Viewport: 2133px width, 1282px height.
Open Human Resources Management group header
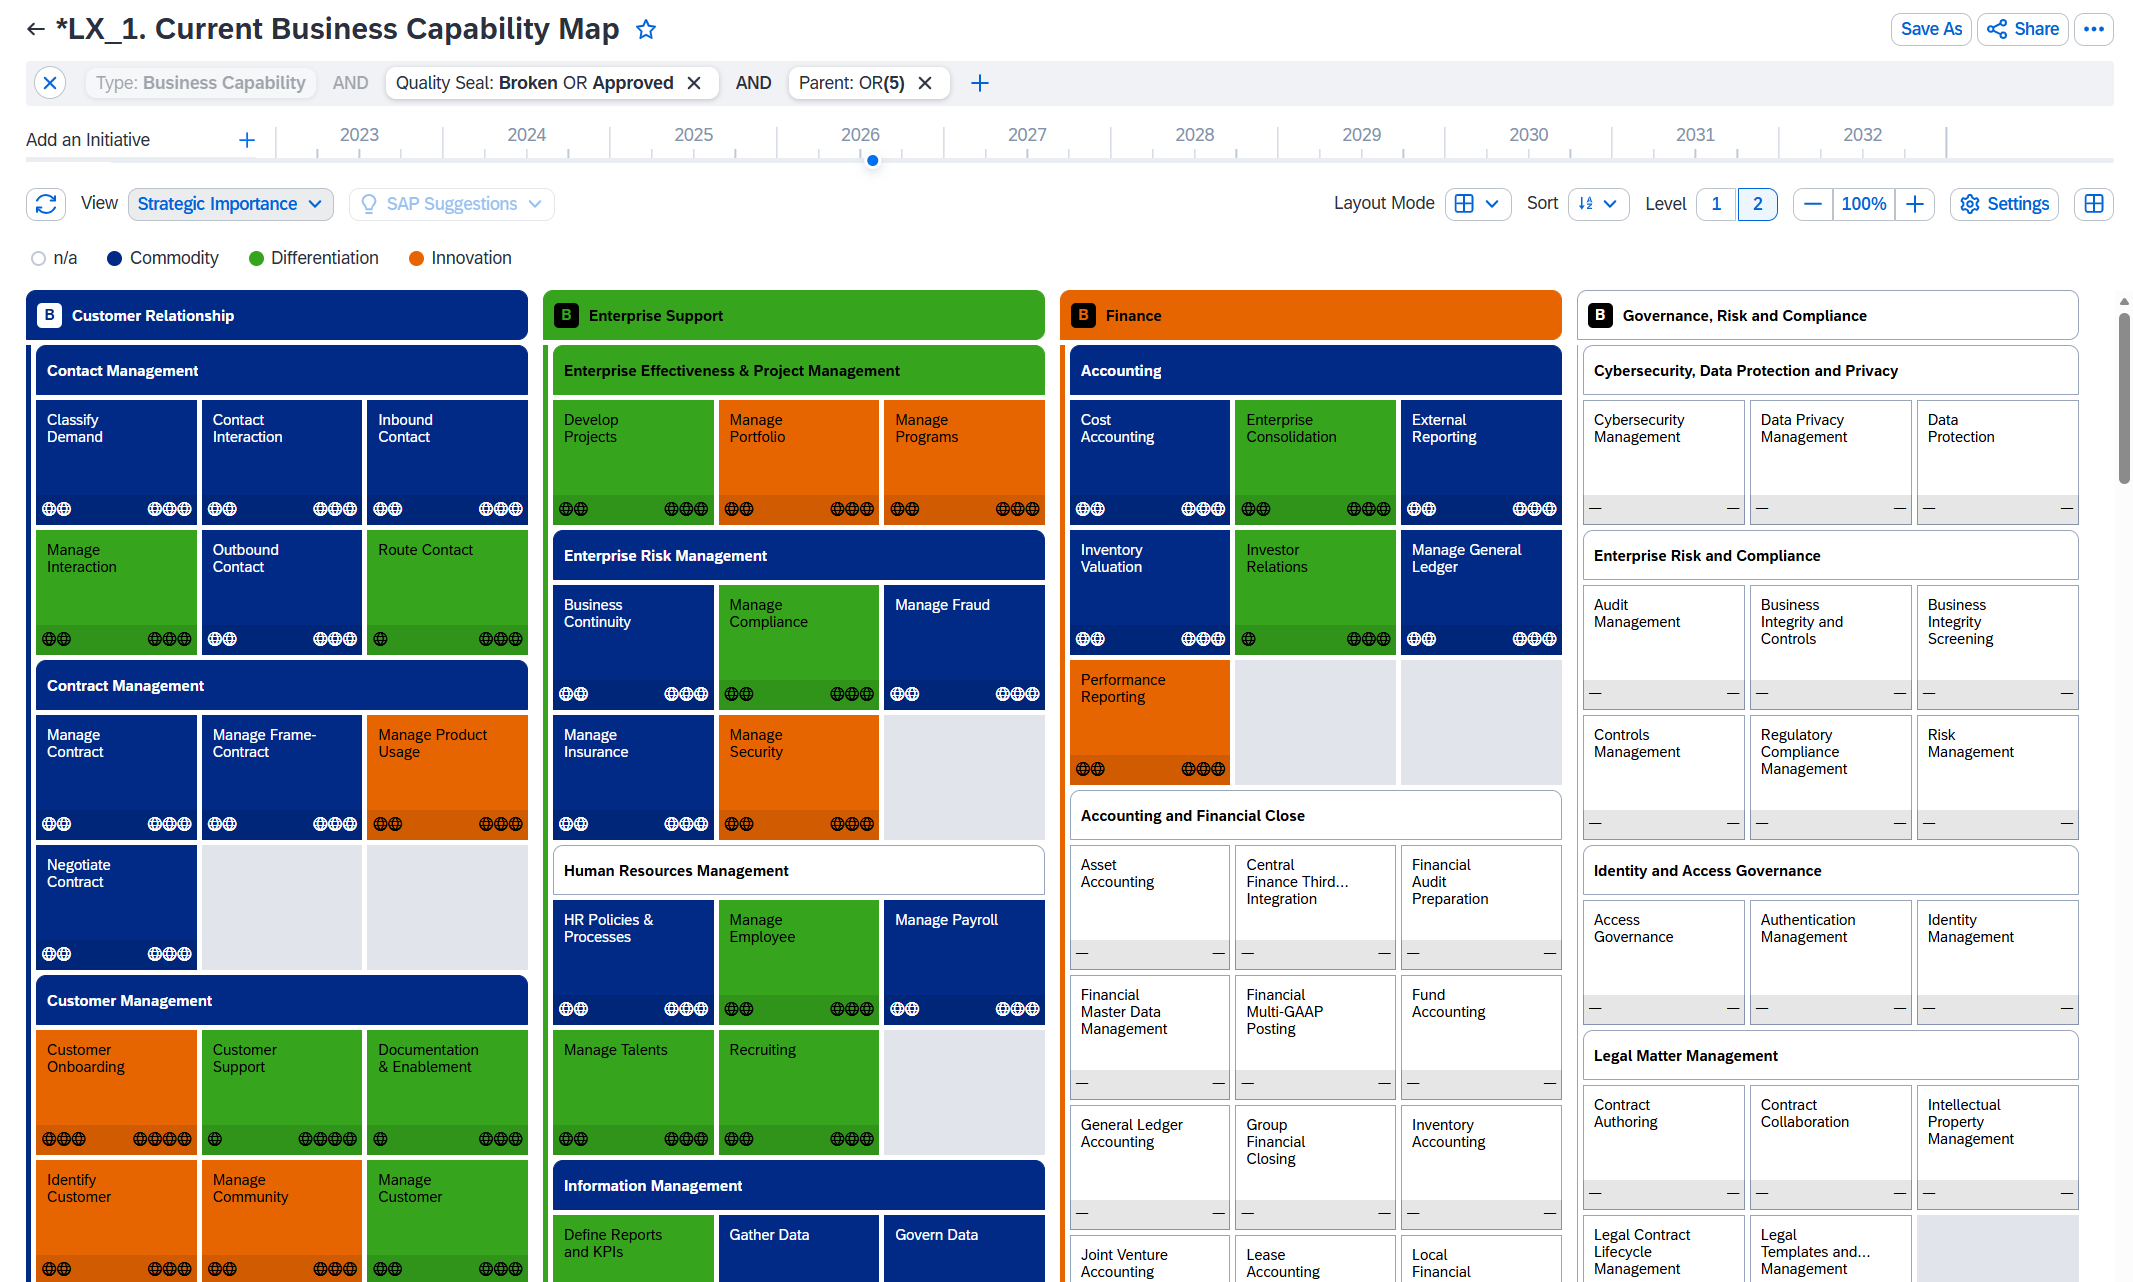coord(798,870)
